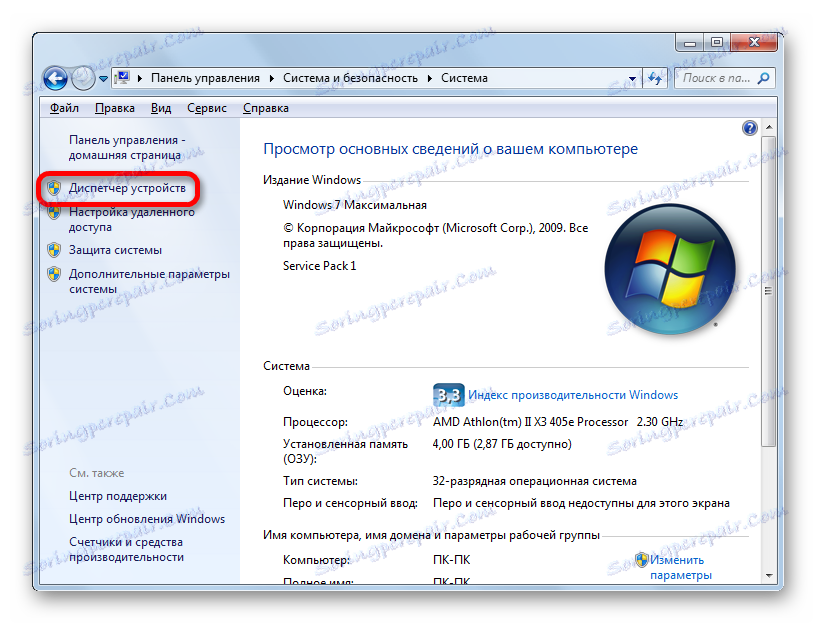Open the Правка menu

115,108
